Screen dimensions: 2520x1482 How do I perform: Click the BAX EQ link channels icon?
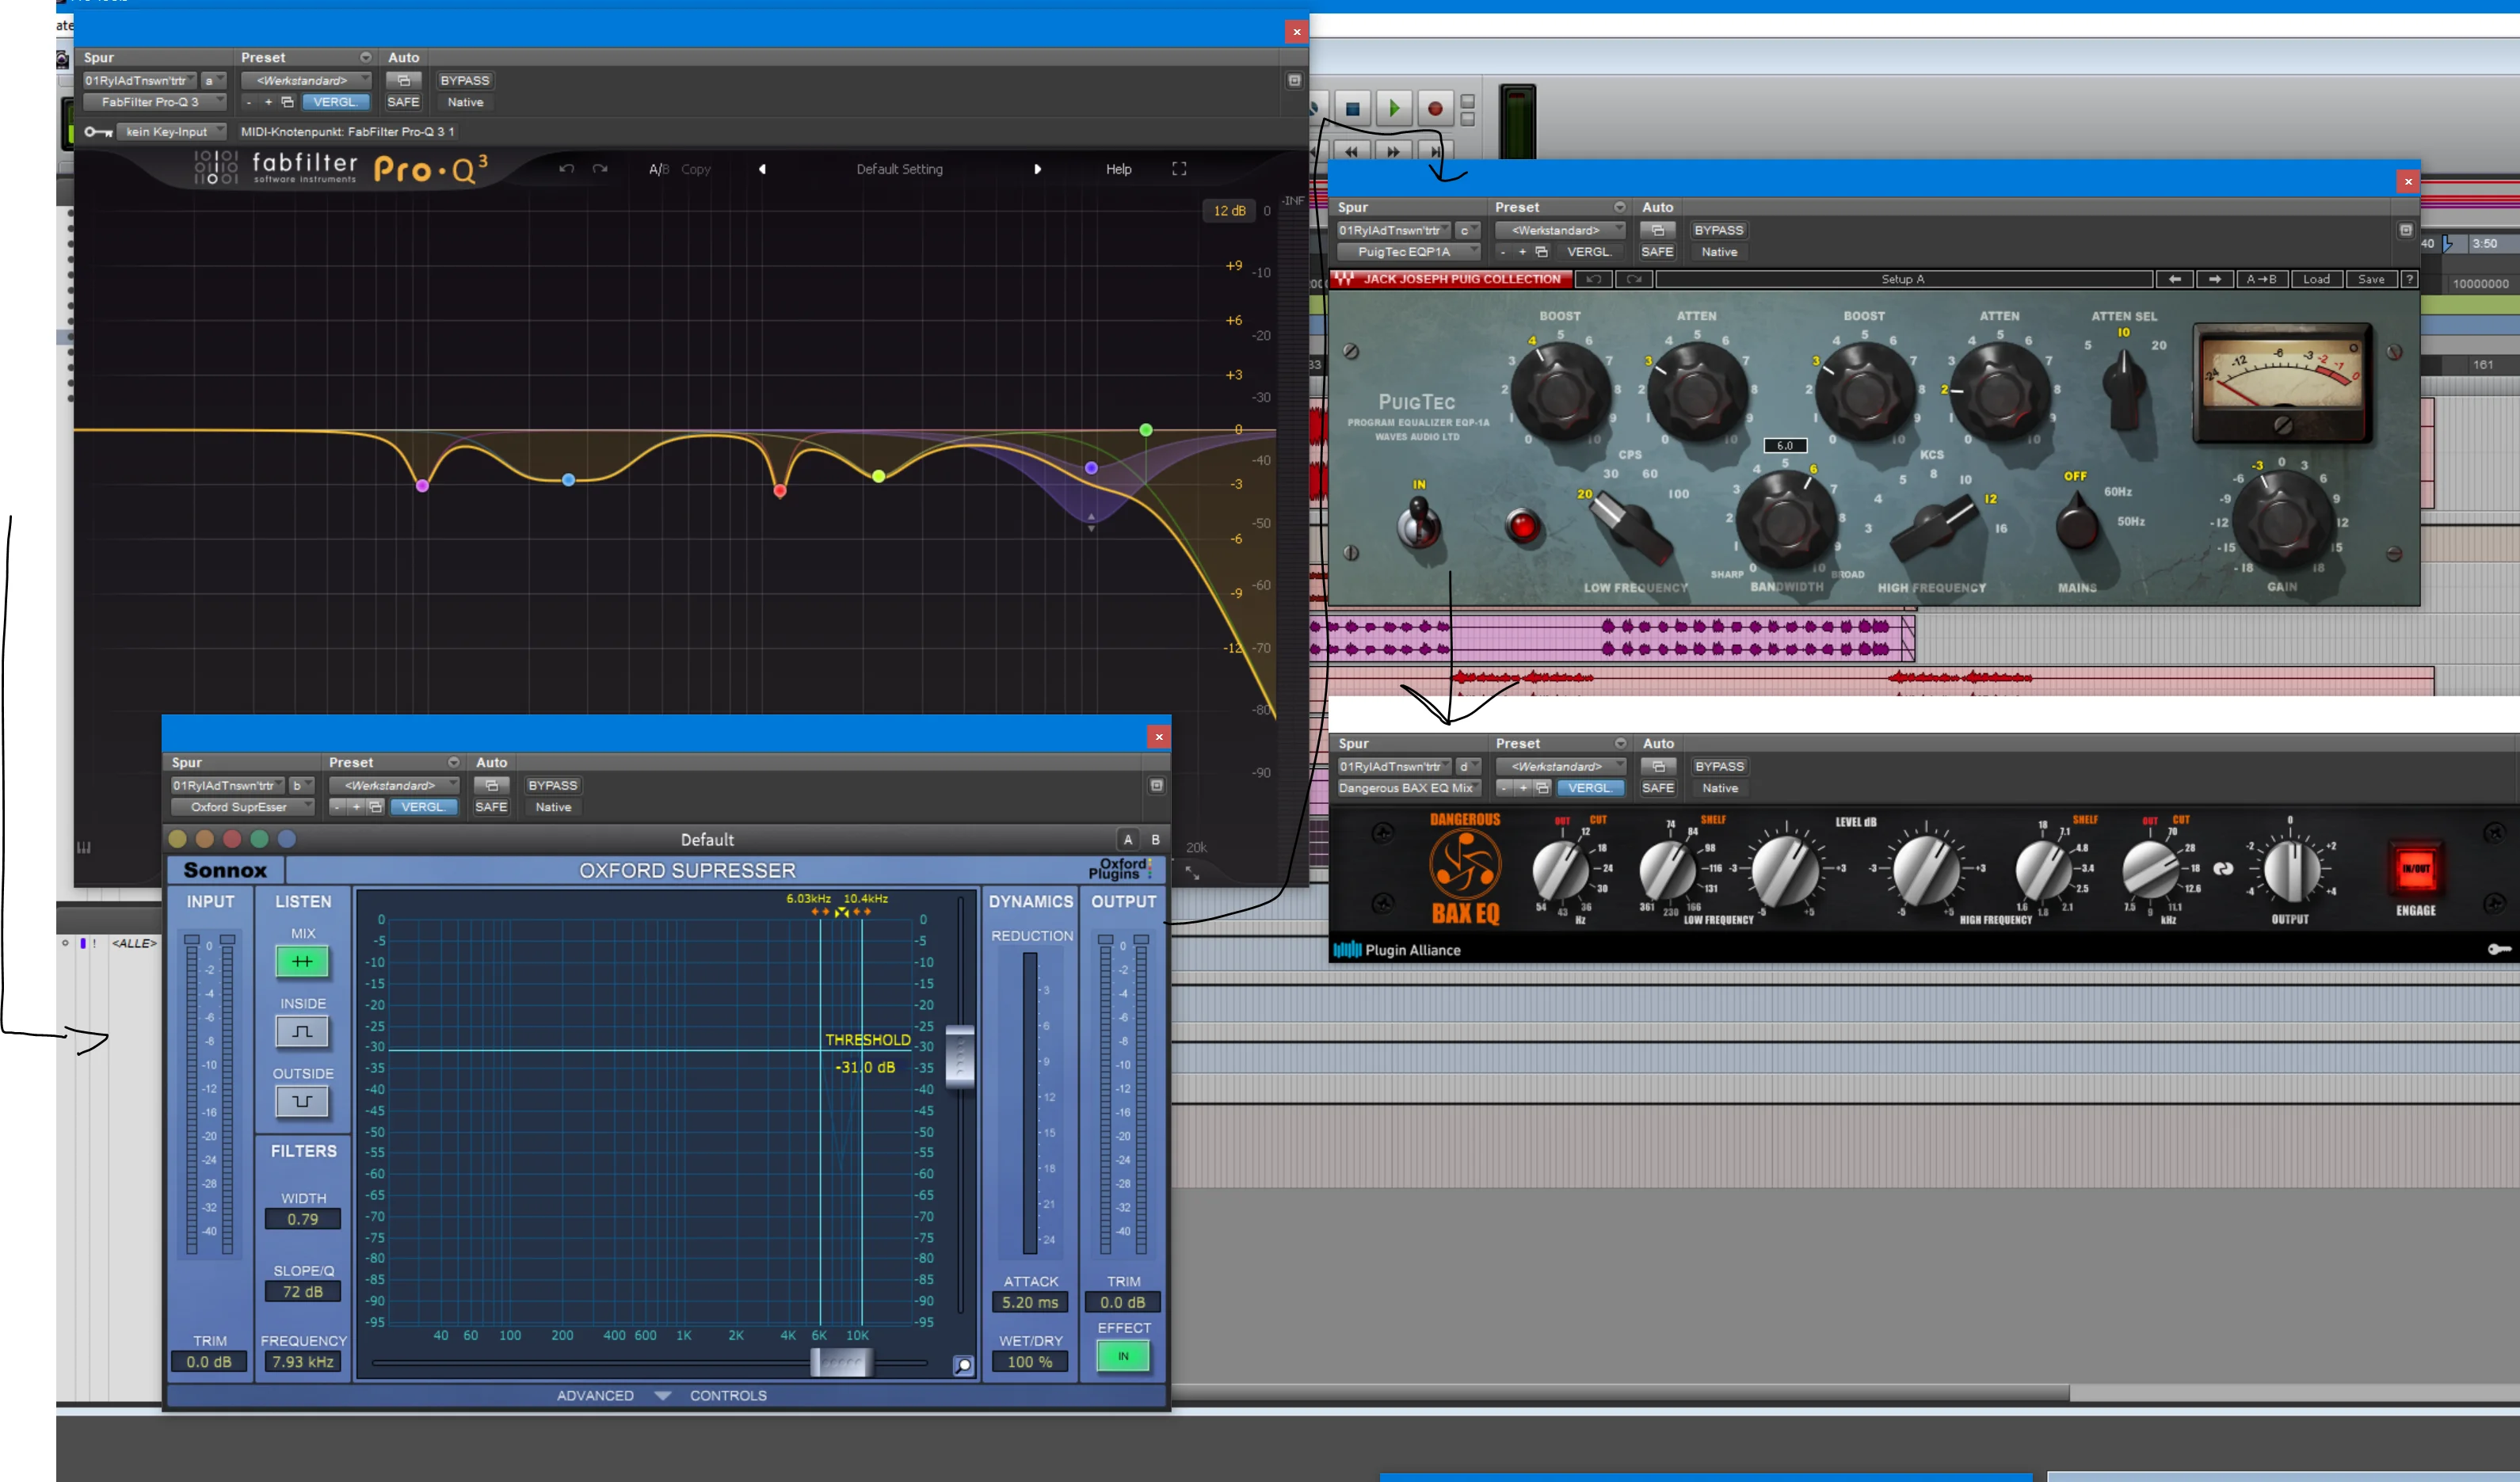coord(2223,869)
